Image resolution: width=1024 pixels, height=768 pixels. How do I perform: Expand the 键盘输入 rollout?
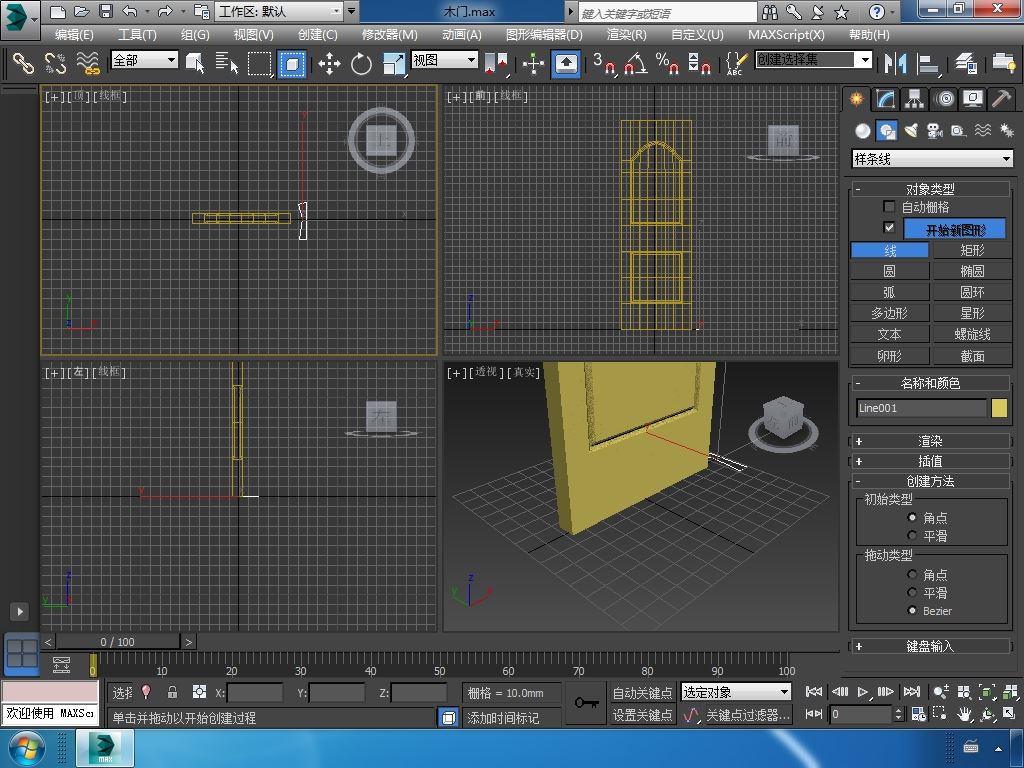(x=930, y=646)
